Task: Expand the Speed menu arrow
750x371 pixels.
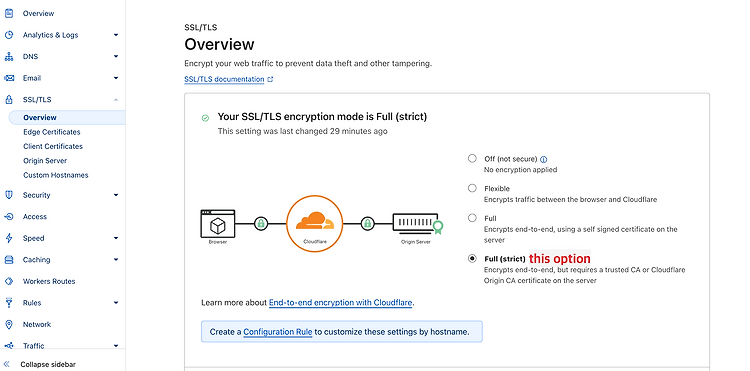Action: coord(116,238)
